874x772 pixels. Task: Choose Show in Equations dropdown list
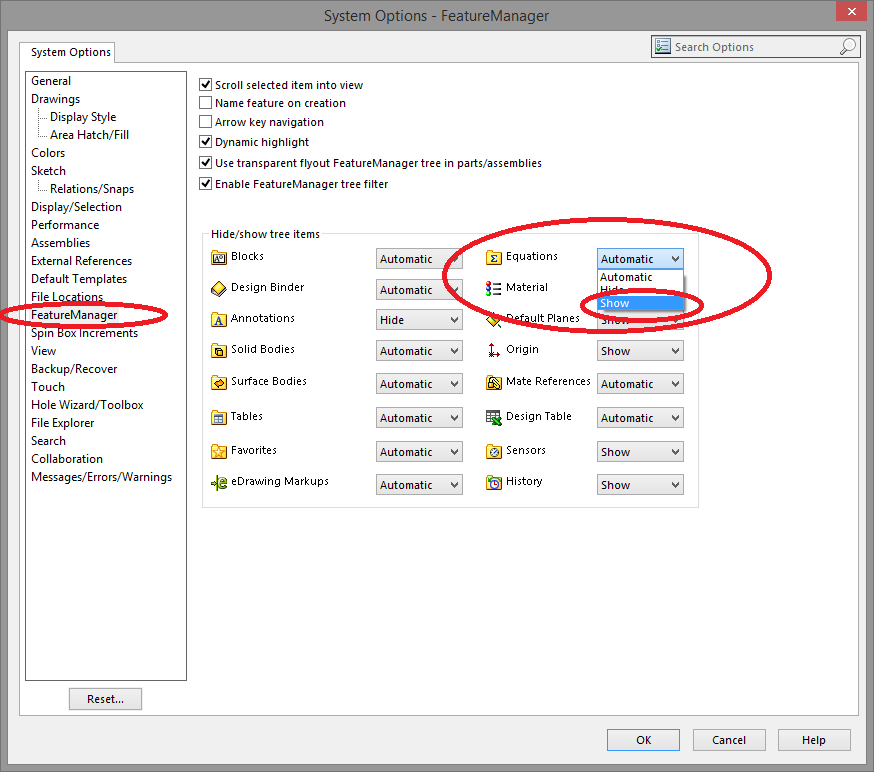(640, 303)
